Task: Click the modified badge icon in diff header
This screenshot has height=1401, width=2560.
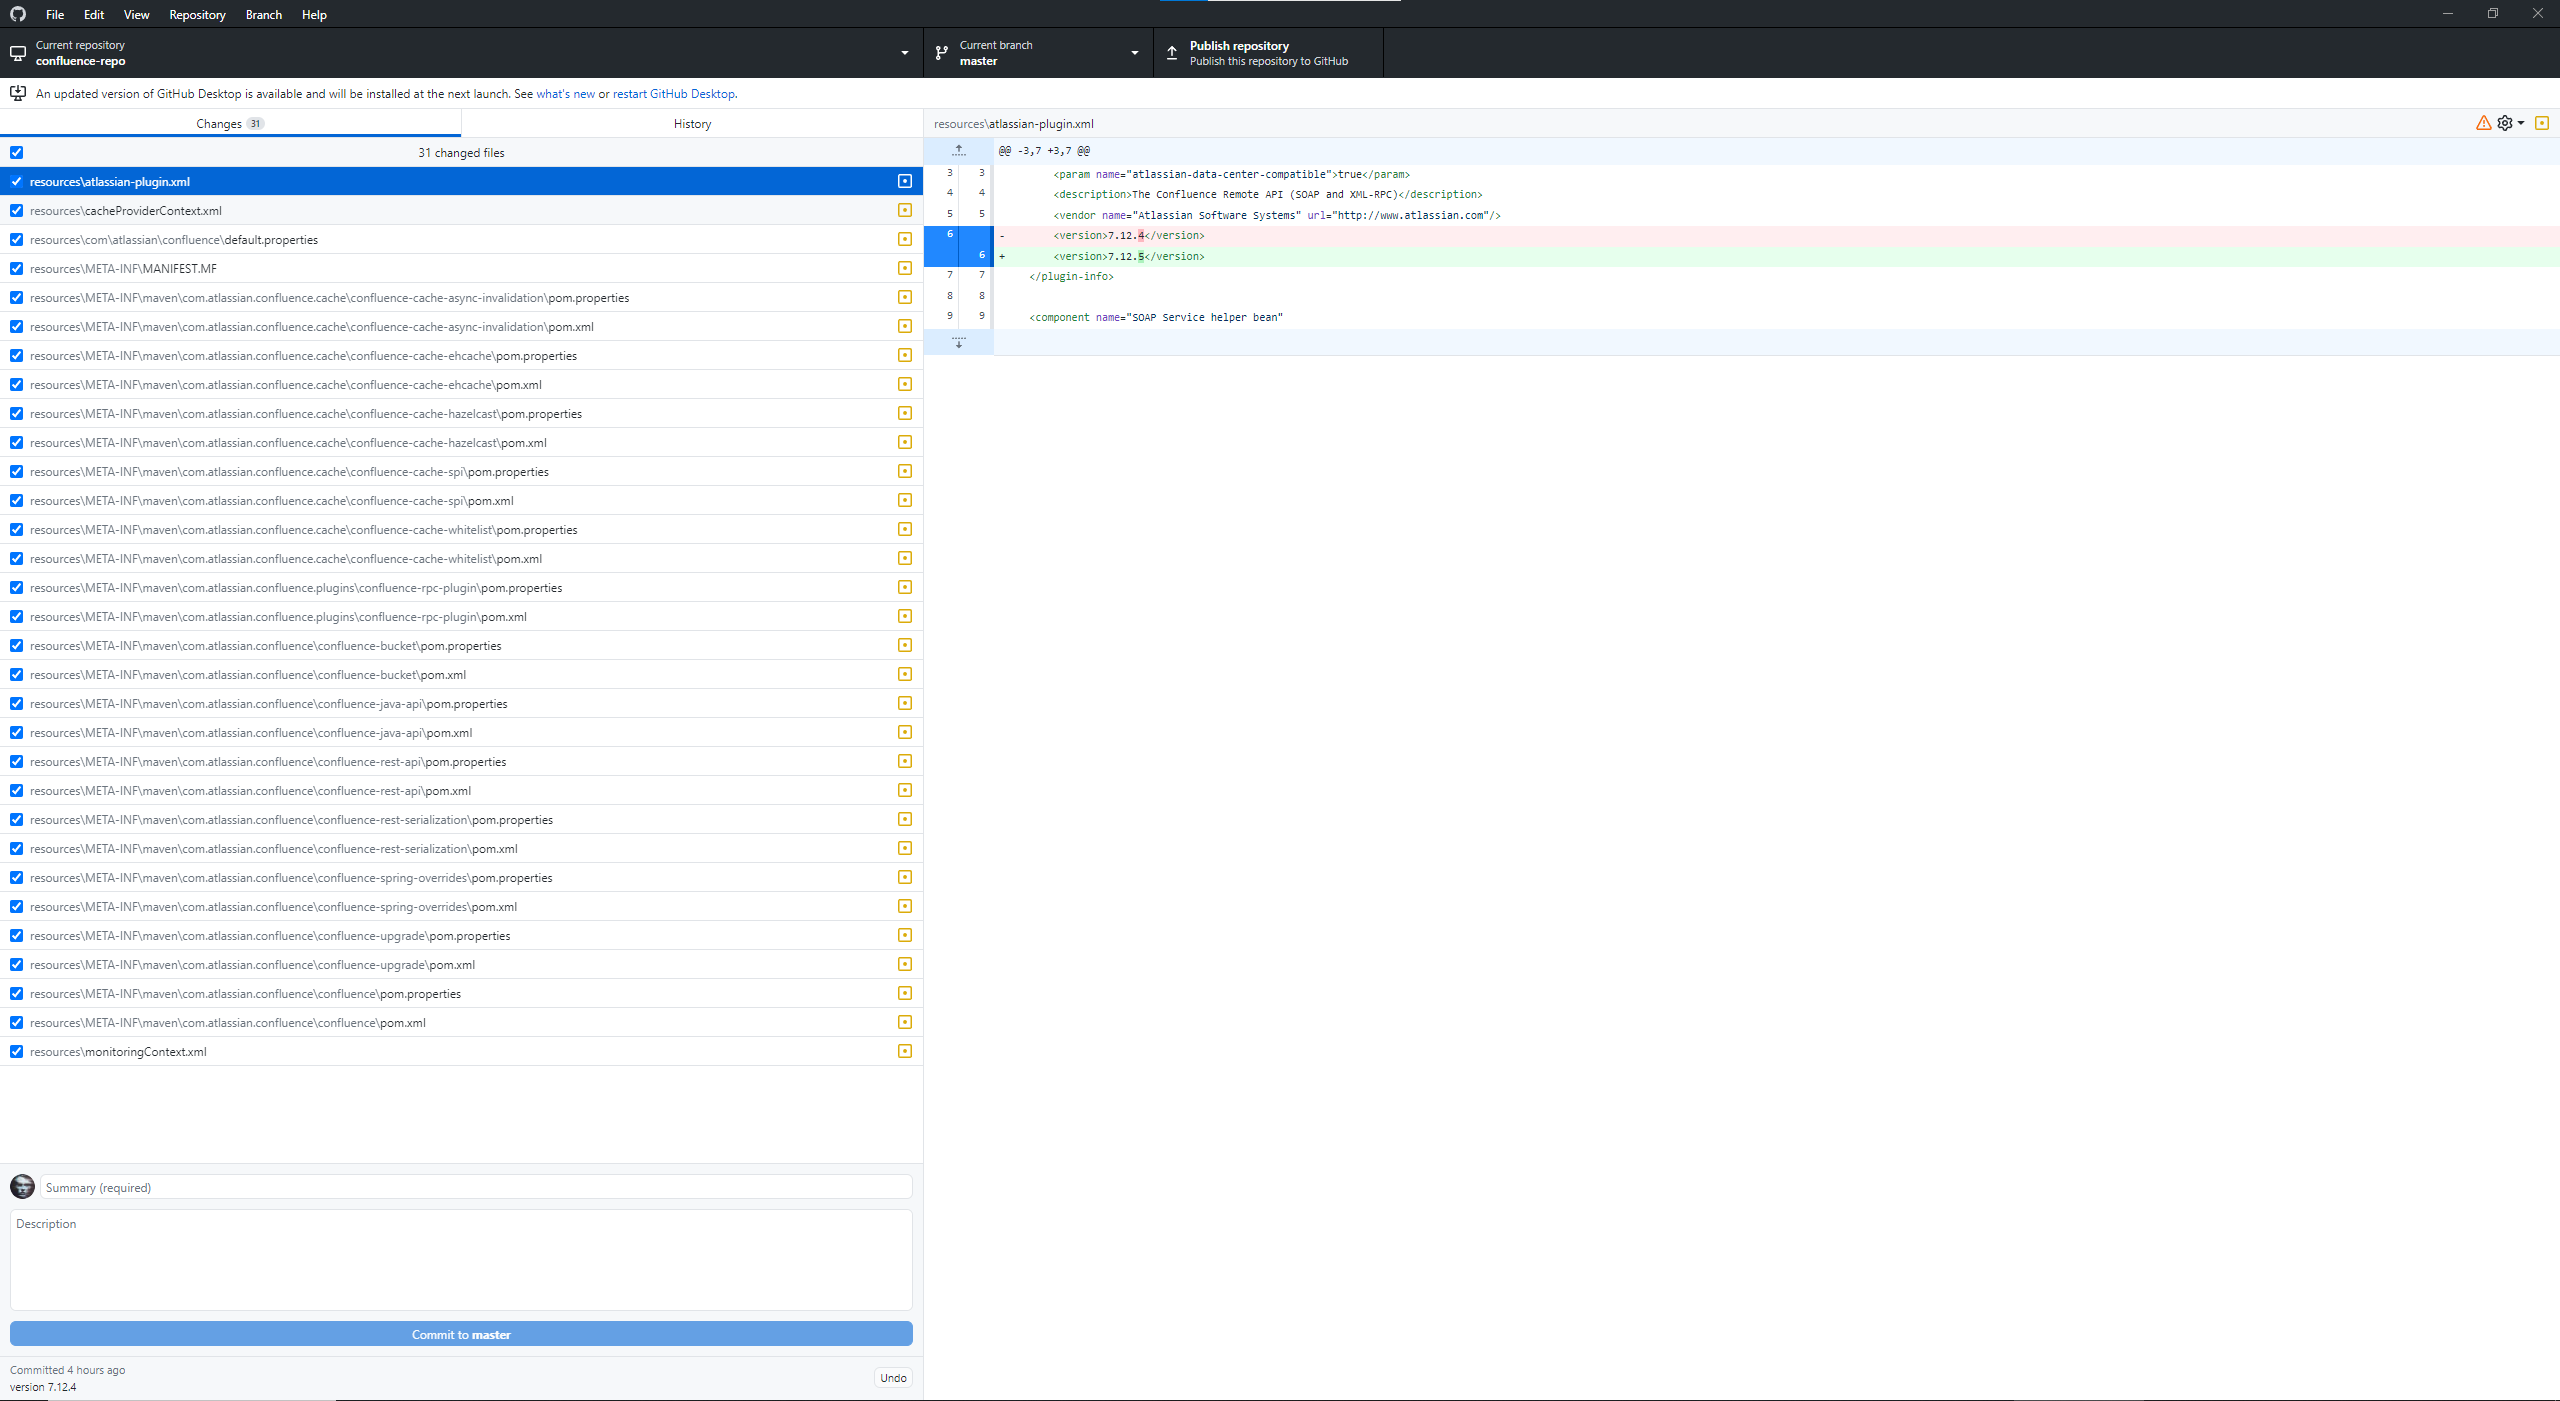Action: 2542,123
